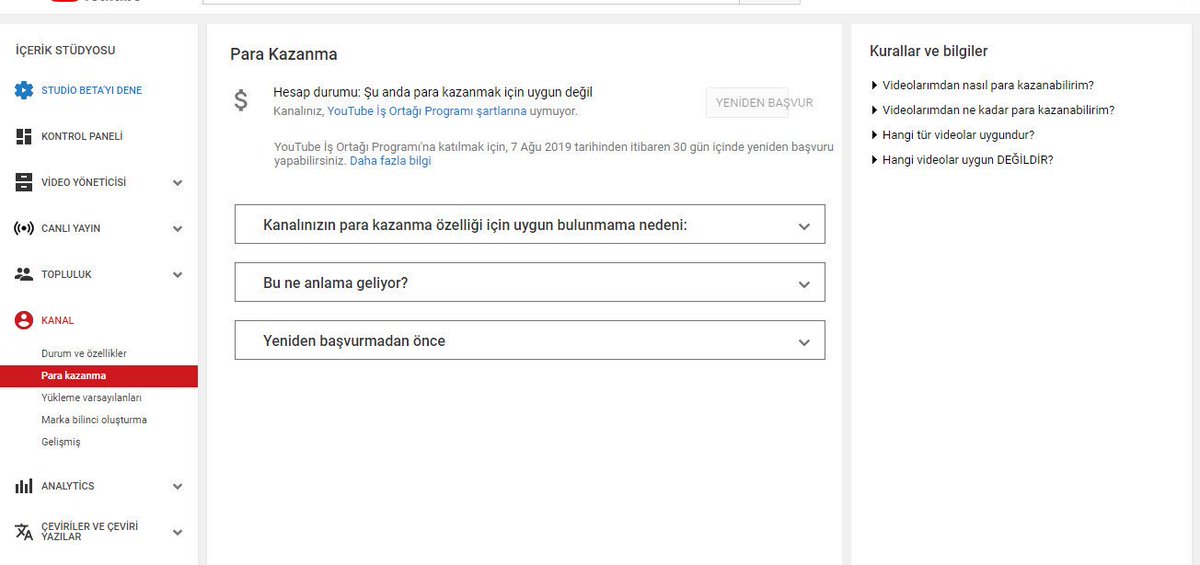The image size is (1200, 565).
Task: Click the dollar sign monetization icon
Action: [x=241, y=100]
